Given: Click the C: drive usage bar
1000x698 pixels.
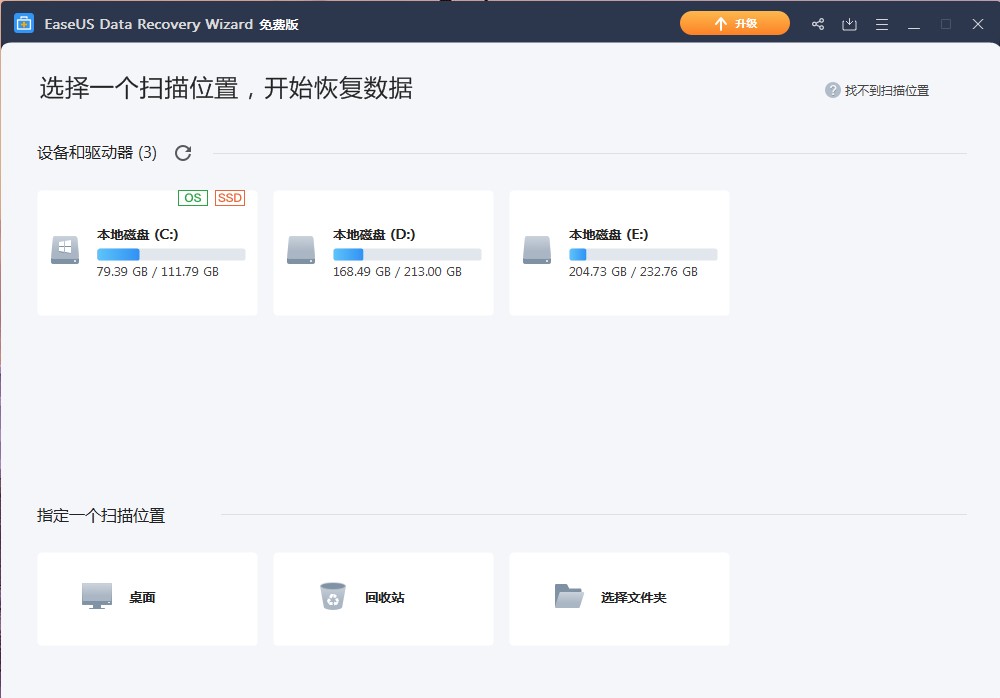Looking at the screenshot, I should [x=171, y=255].
